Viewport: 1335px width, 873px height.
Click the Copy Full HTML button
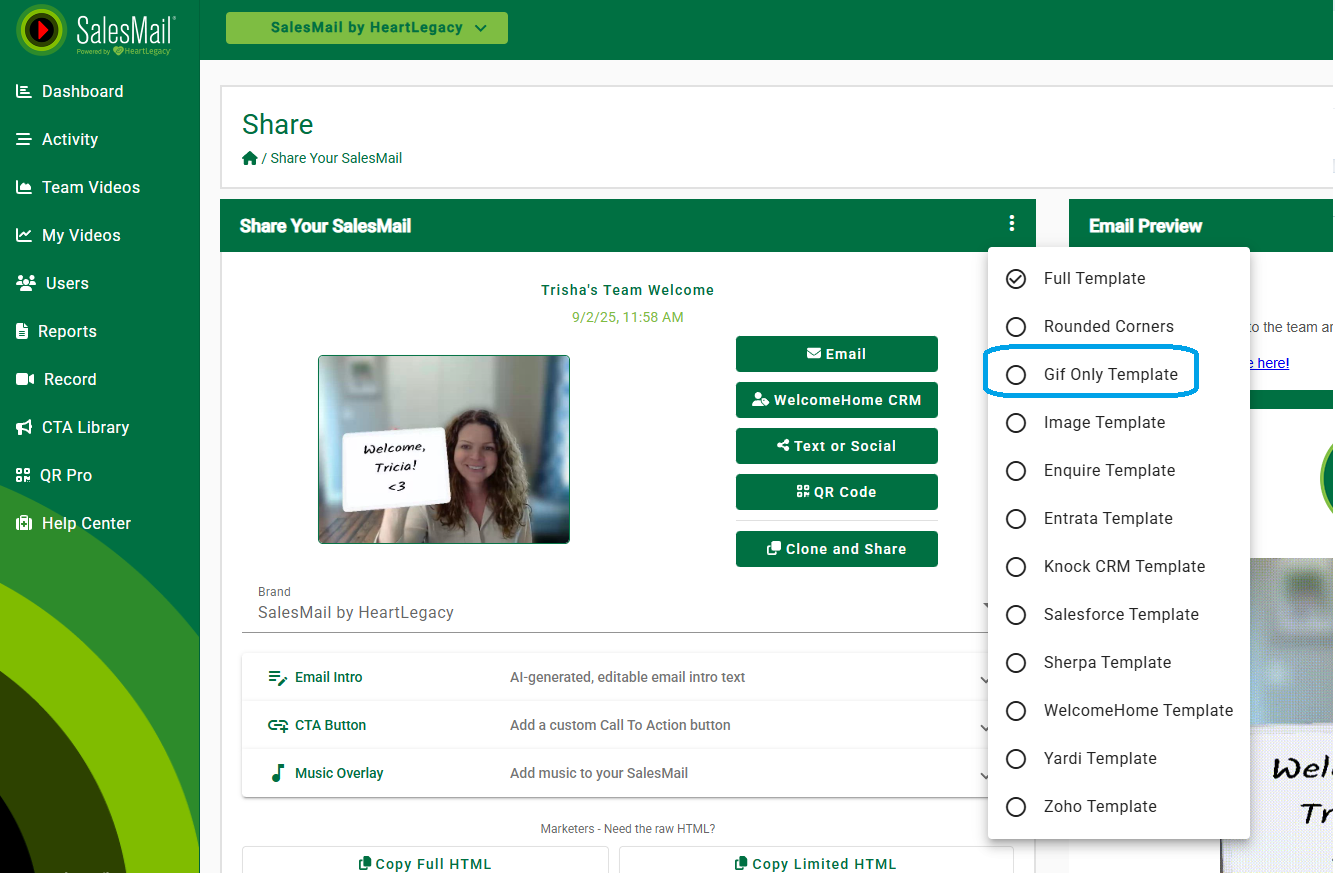pyautogui.click(x=425, y=863)
